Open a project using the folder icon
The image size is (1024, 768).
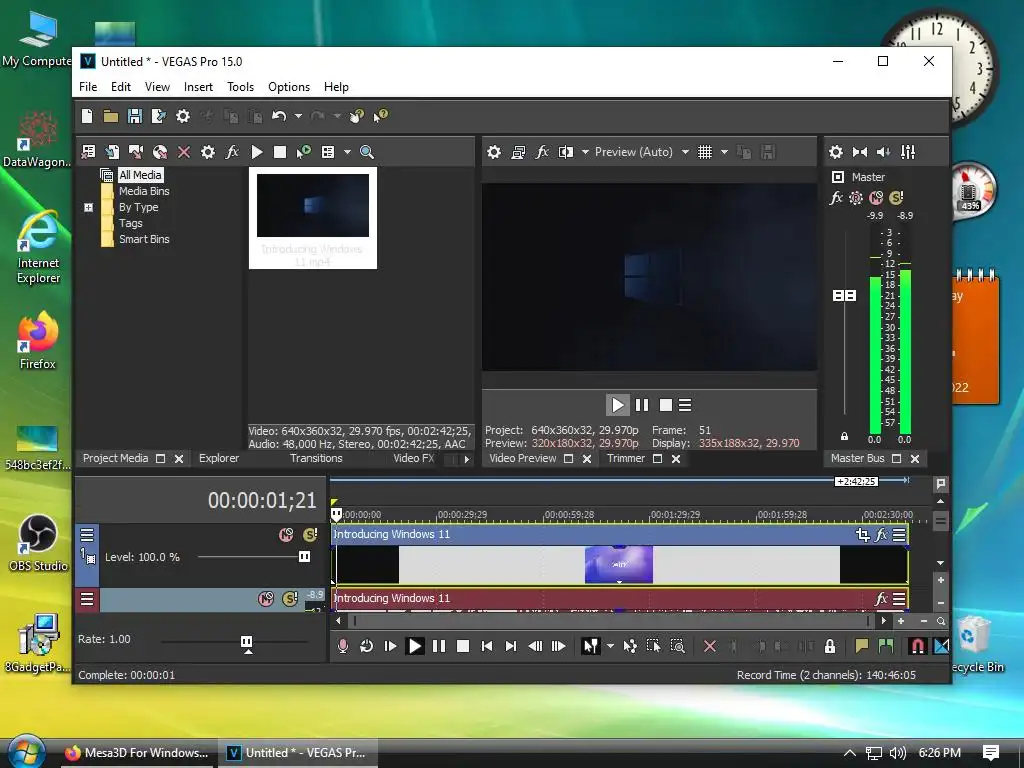point(111,116)
